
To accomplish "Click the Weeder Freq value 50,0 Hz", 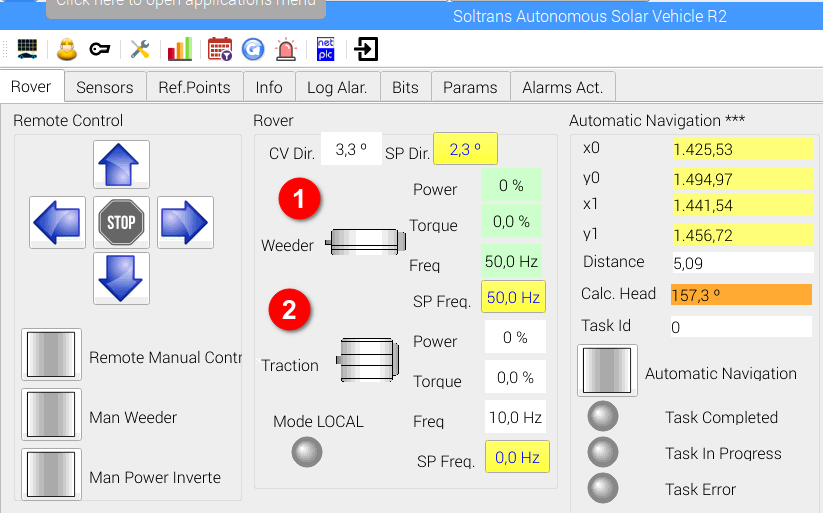I will (511, 261).
